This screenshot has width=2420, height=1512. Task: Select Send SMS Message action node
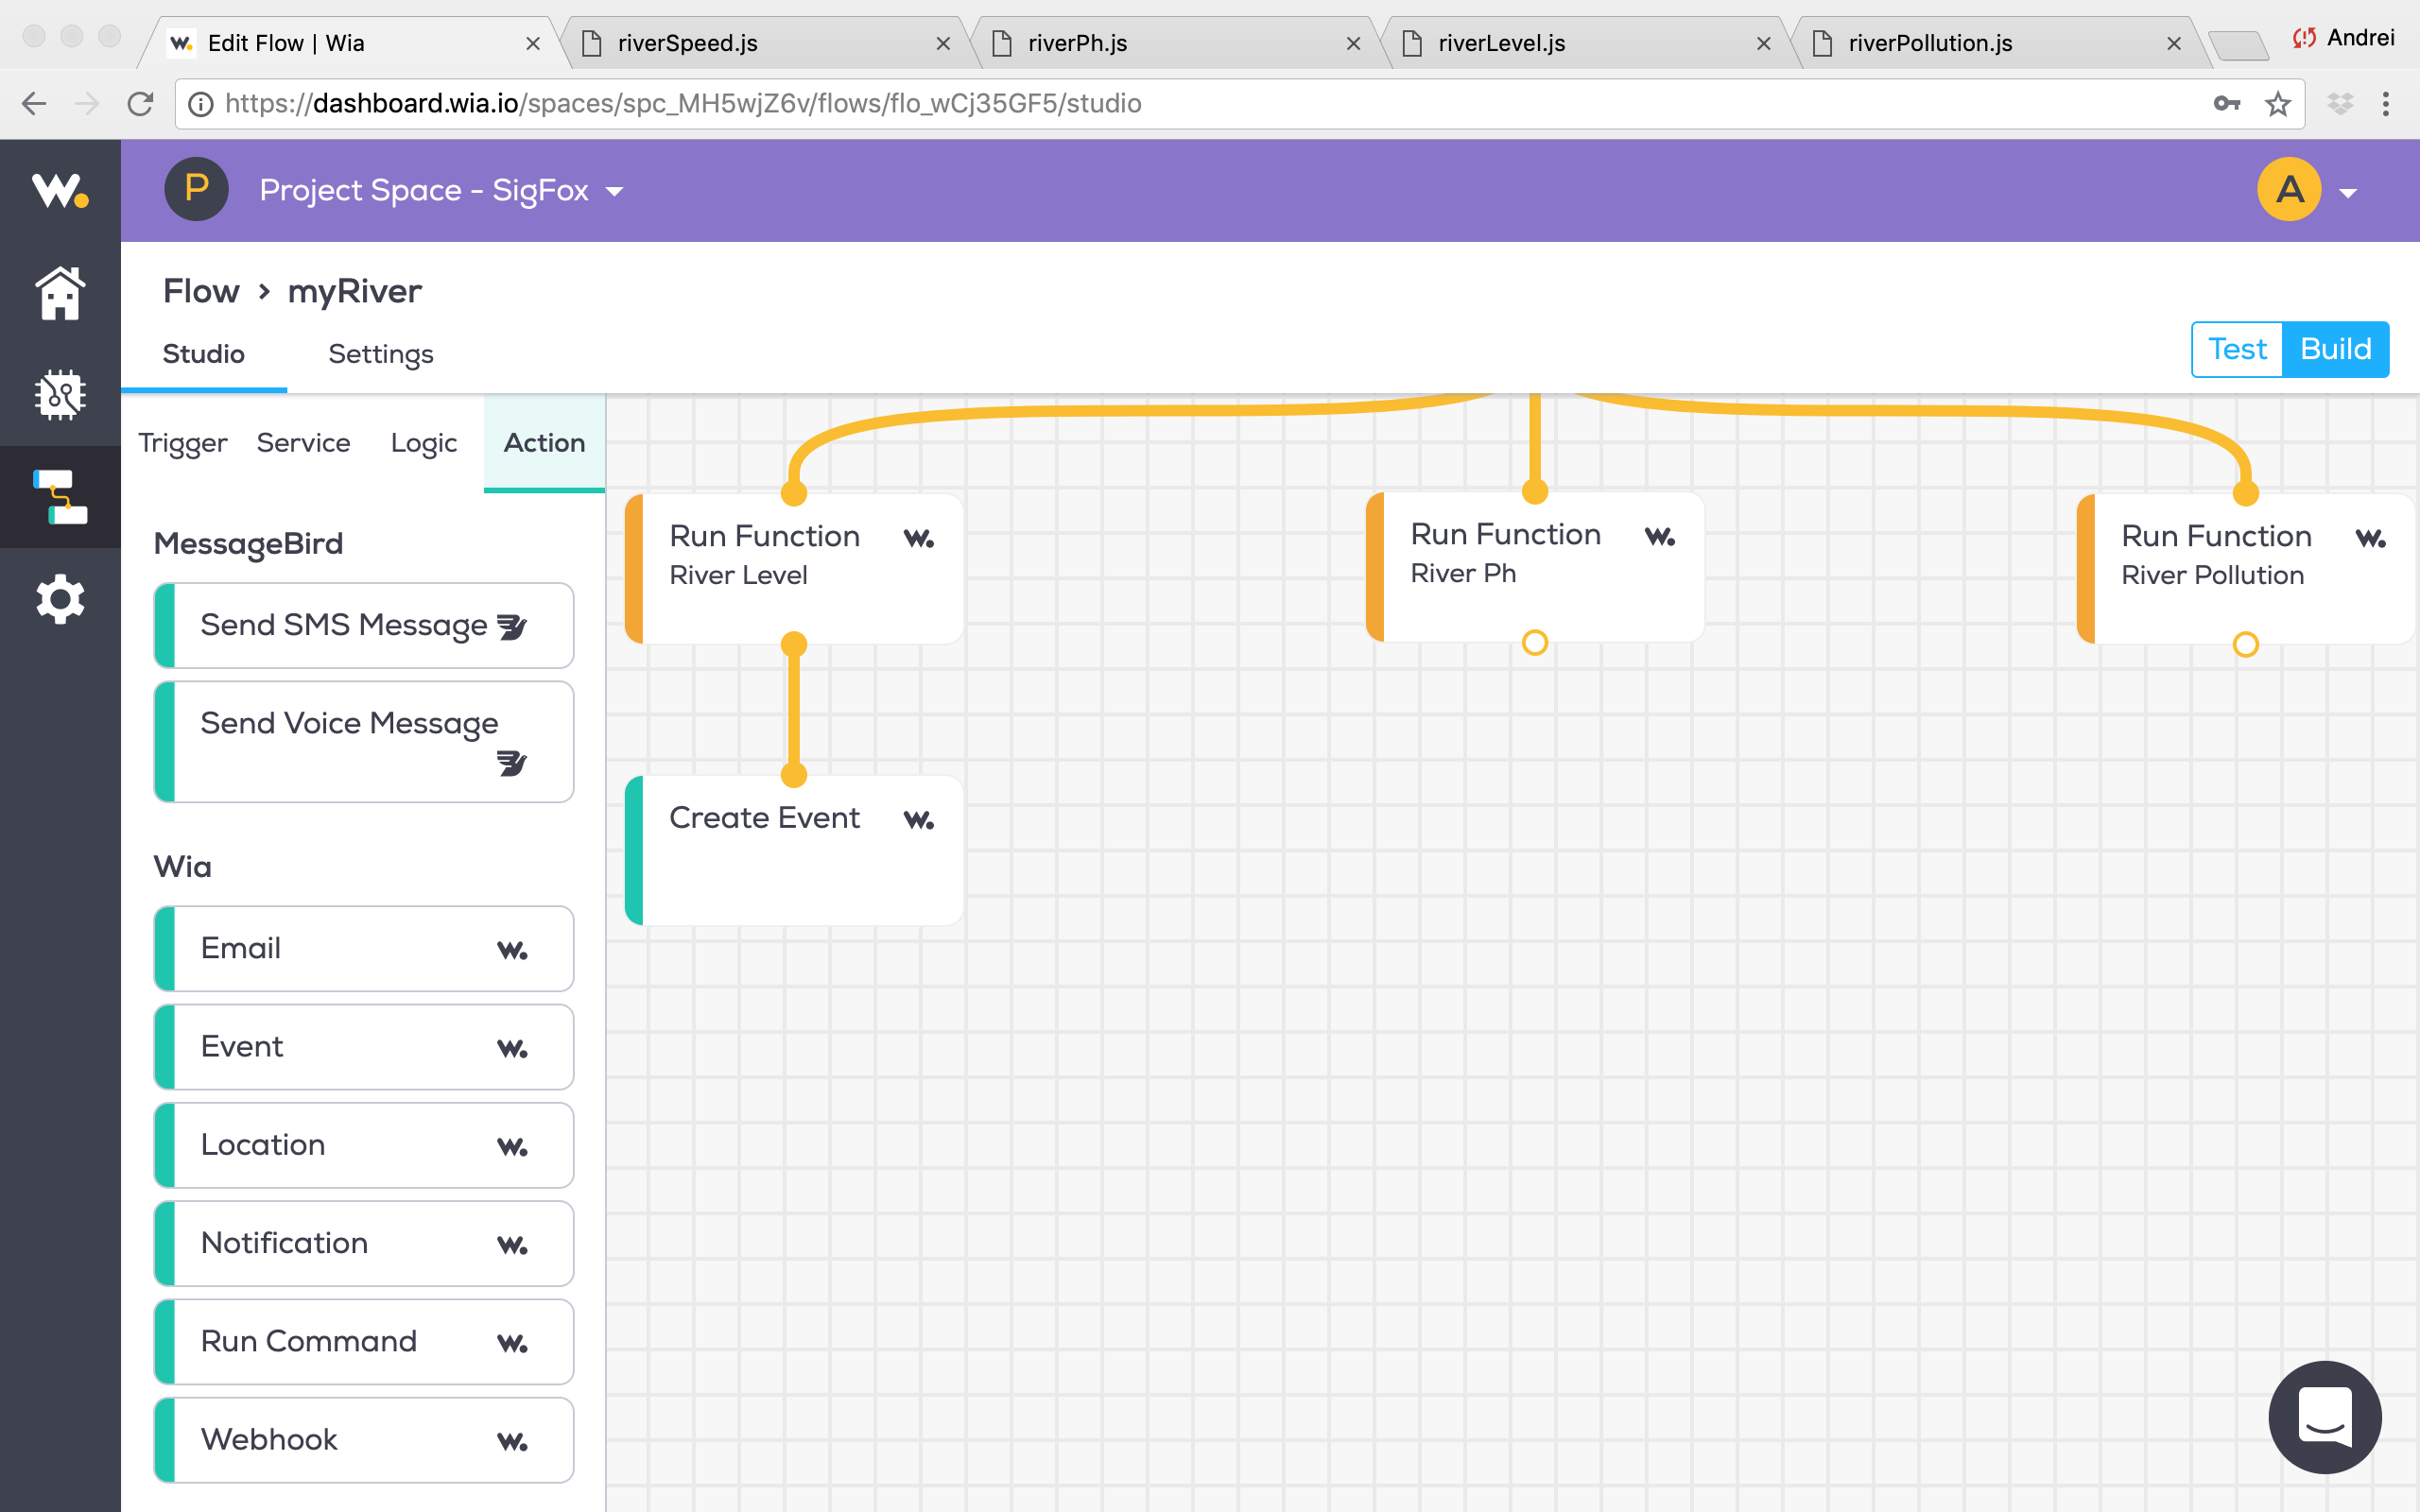click(x=364, y=625)
